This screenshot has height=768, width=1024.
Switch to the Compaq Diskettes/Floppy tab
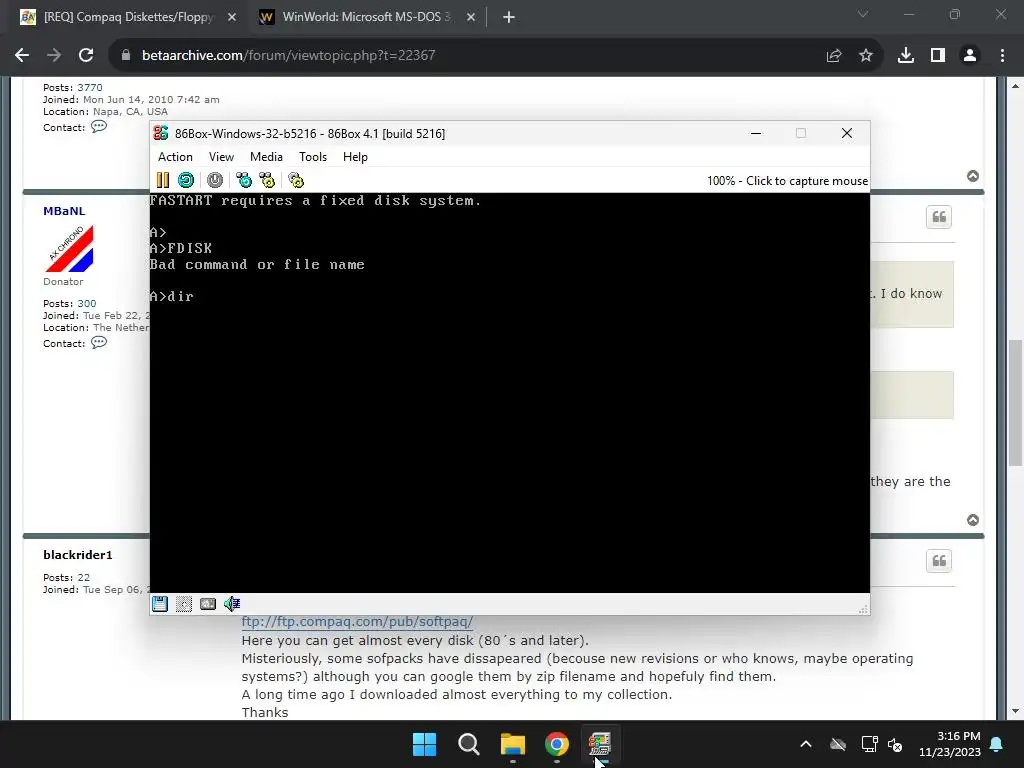[127, 17]
